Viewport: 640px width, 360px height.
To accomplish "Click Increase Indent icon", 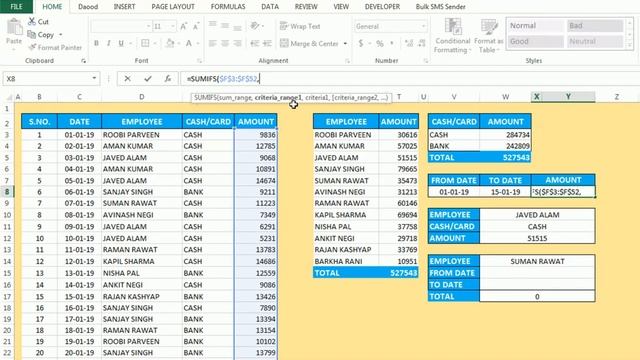I will tap(268, 43).
